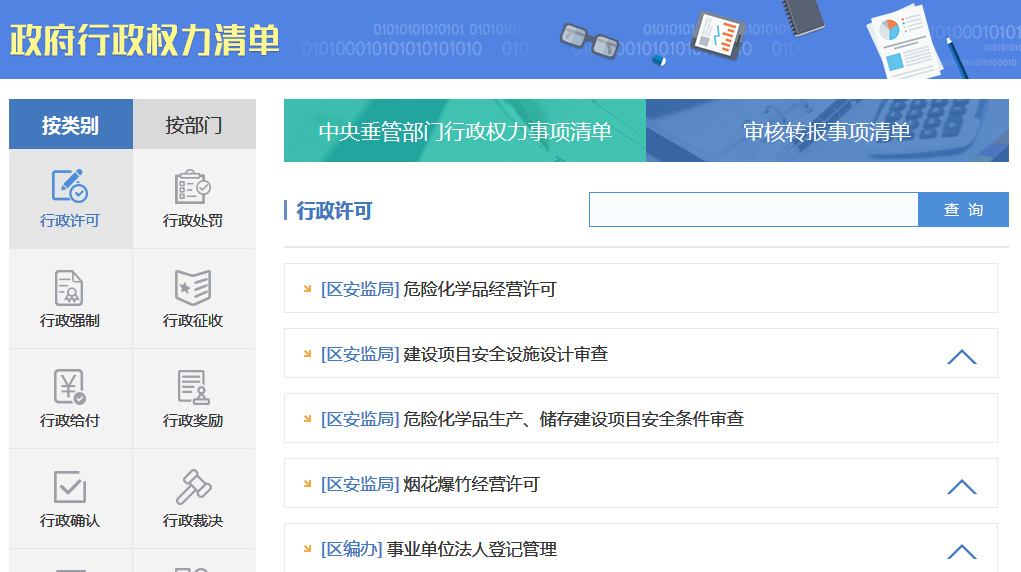Image resolution: width=1021 pixels, height=572 pixels.
Task: Click the 行政许可 section heading
Action: point(334,210)
